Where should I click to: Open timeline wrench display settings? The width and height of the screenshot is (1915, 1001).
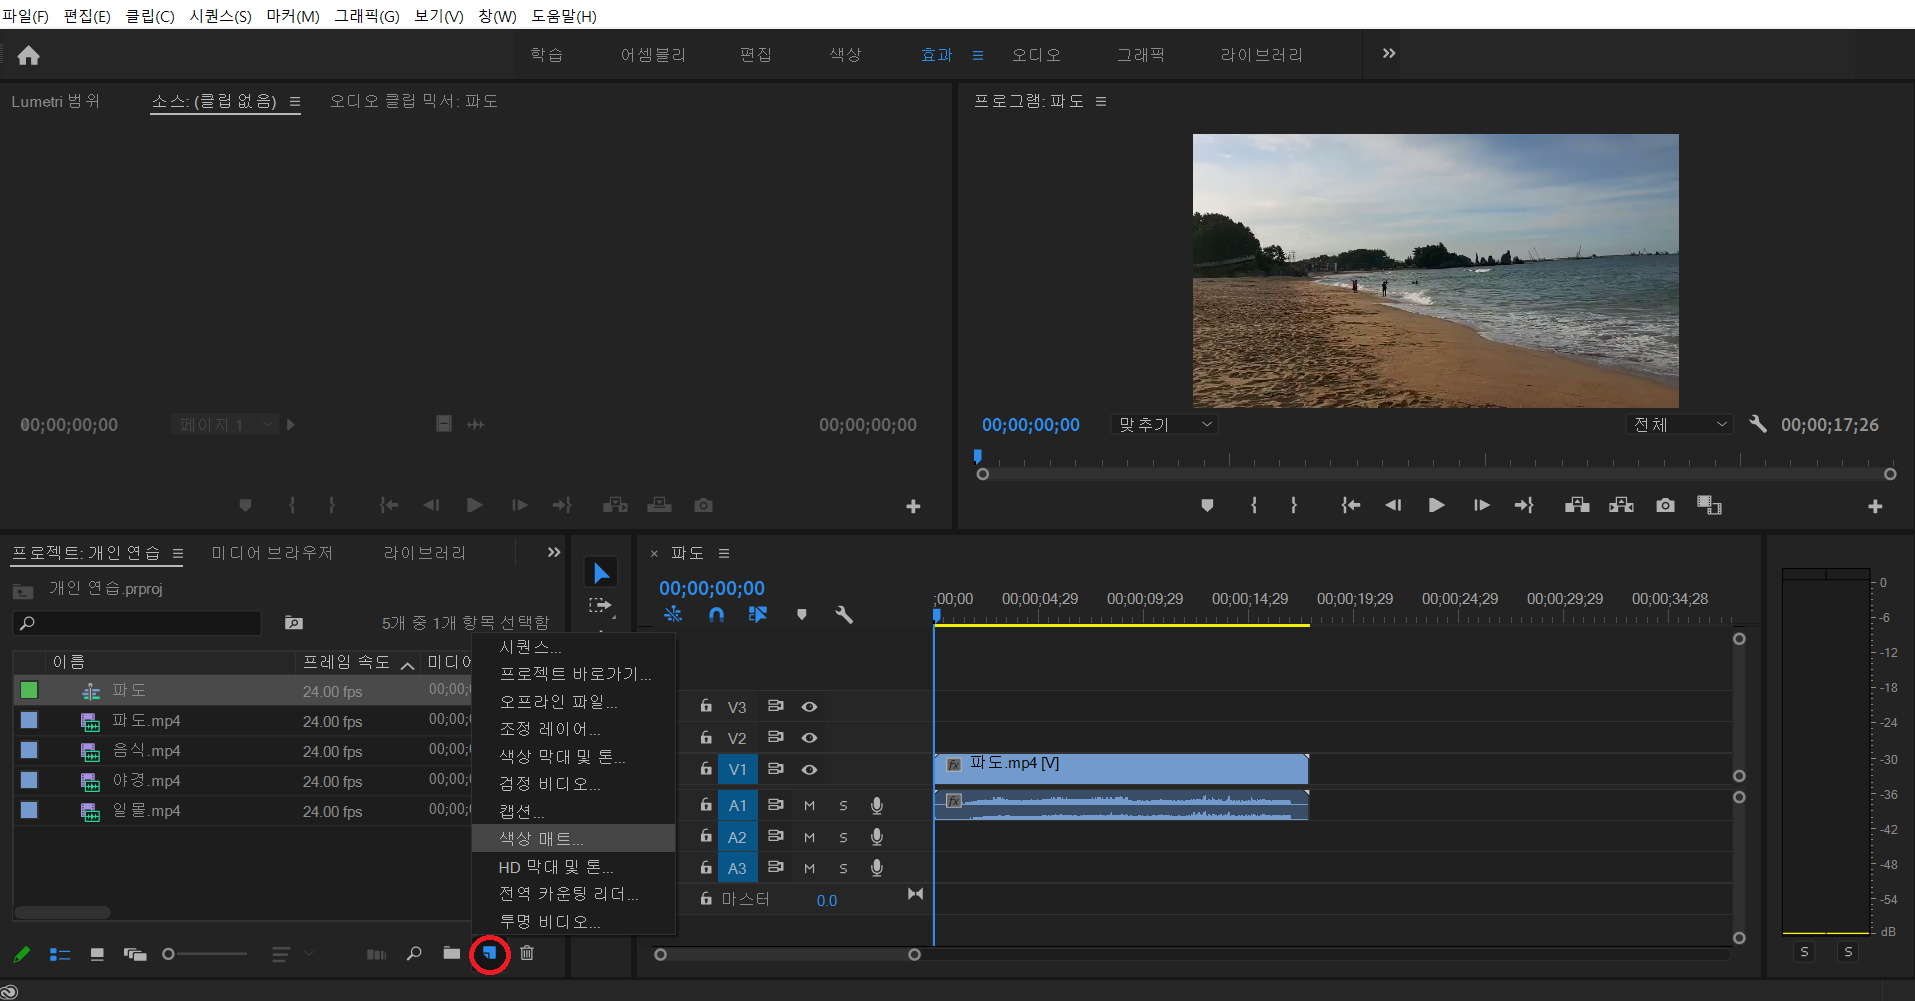[844, 615]
